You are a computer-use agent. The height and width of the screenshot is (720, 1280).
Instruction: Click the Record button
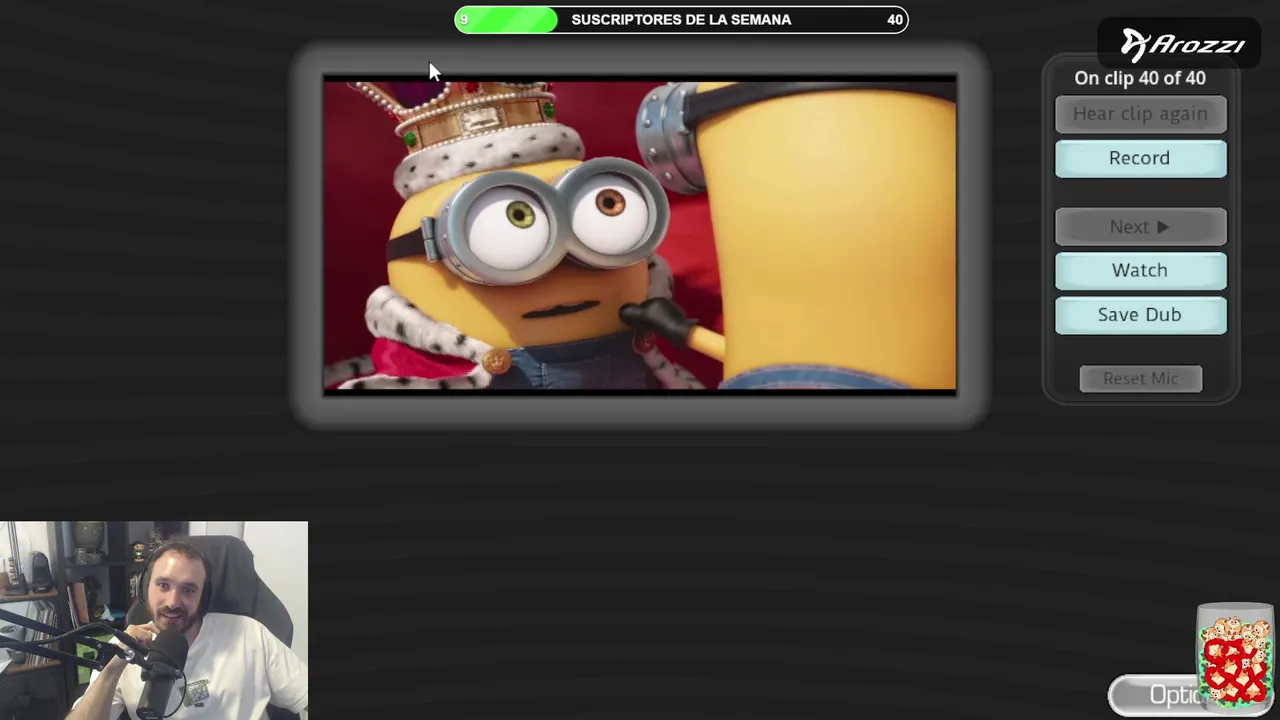(x=1140, y=158)
